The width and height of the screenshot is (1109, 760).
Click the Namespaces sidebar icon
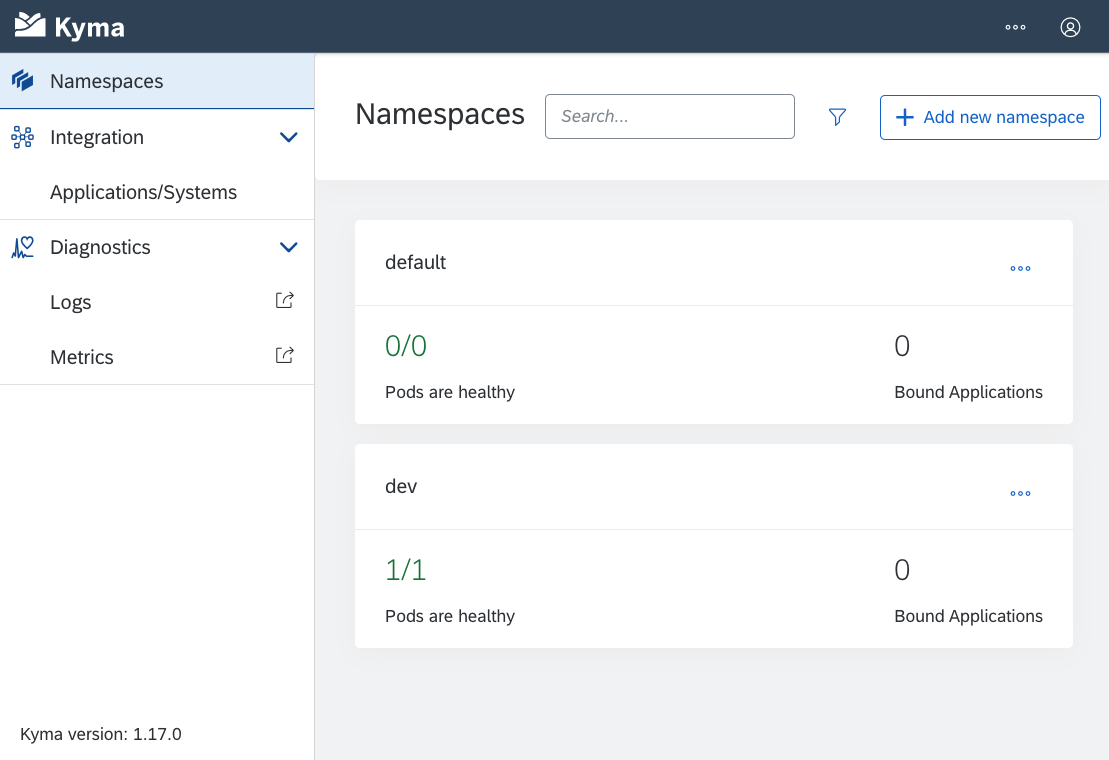pos(22,81)
